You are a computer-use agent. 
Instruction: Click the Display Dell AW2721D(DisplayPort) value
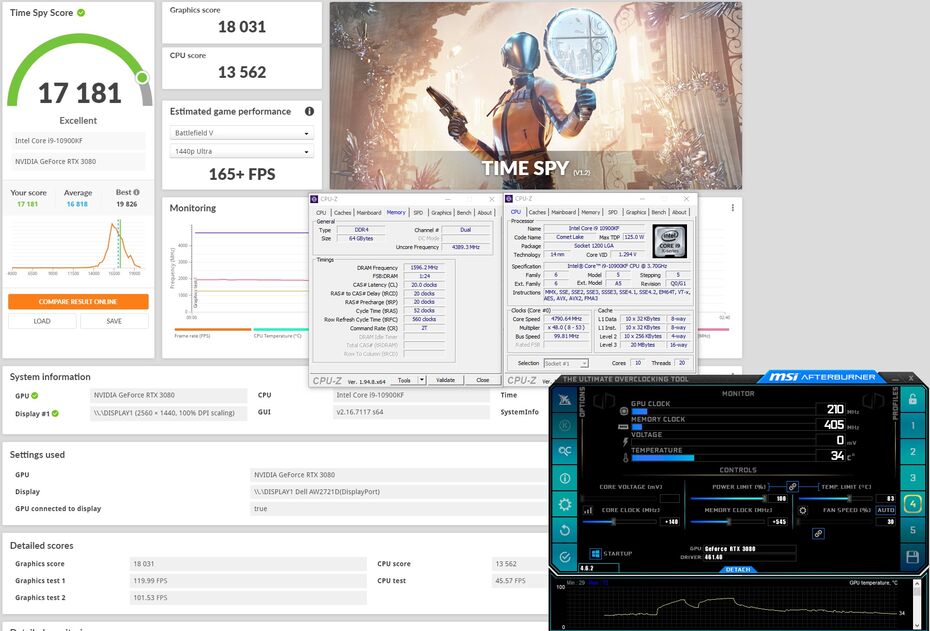(317, 492)
